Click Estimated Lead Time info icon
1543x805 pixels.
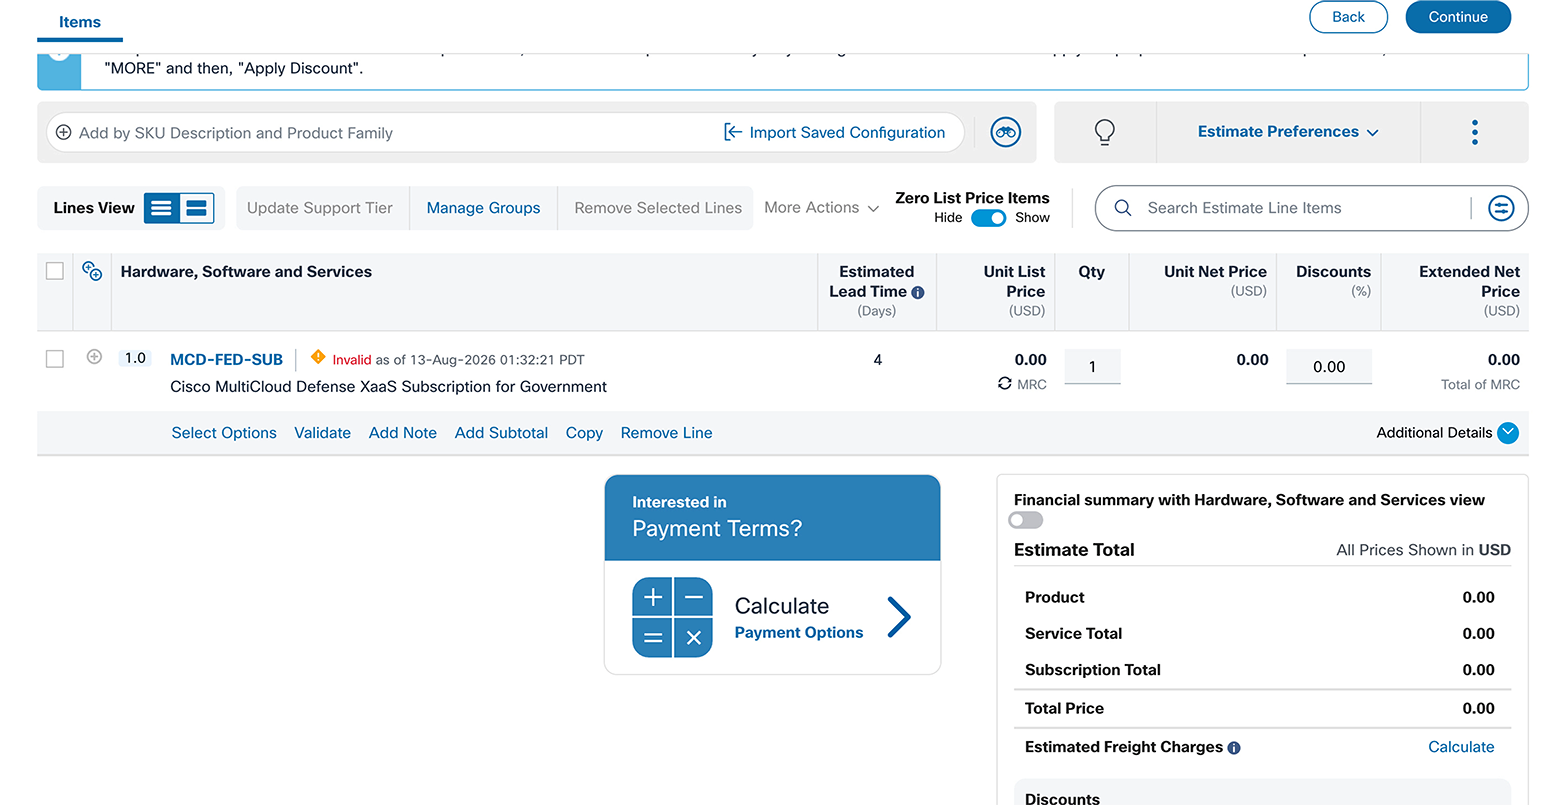917,292
